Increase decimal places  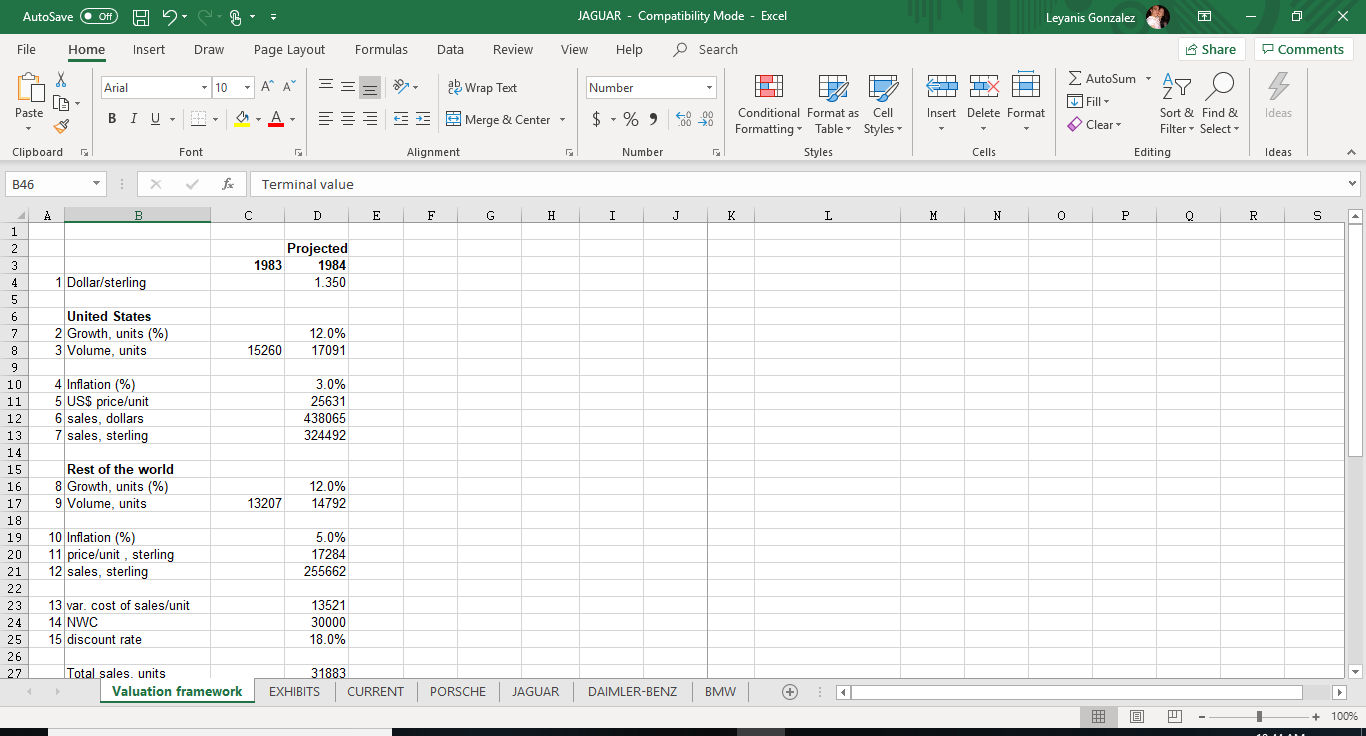[x=685, y=119]
